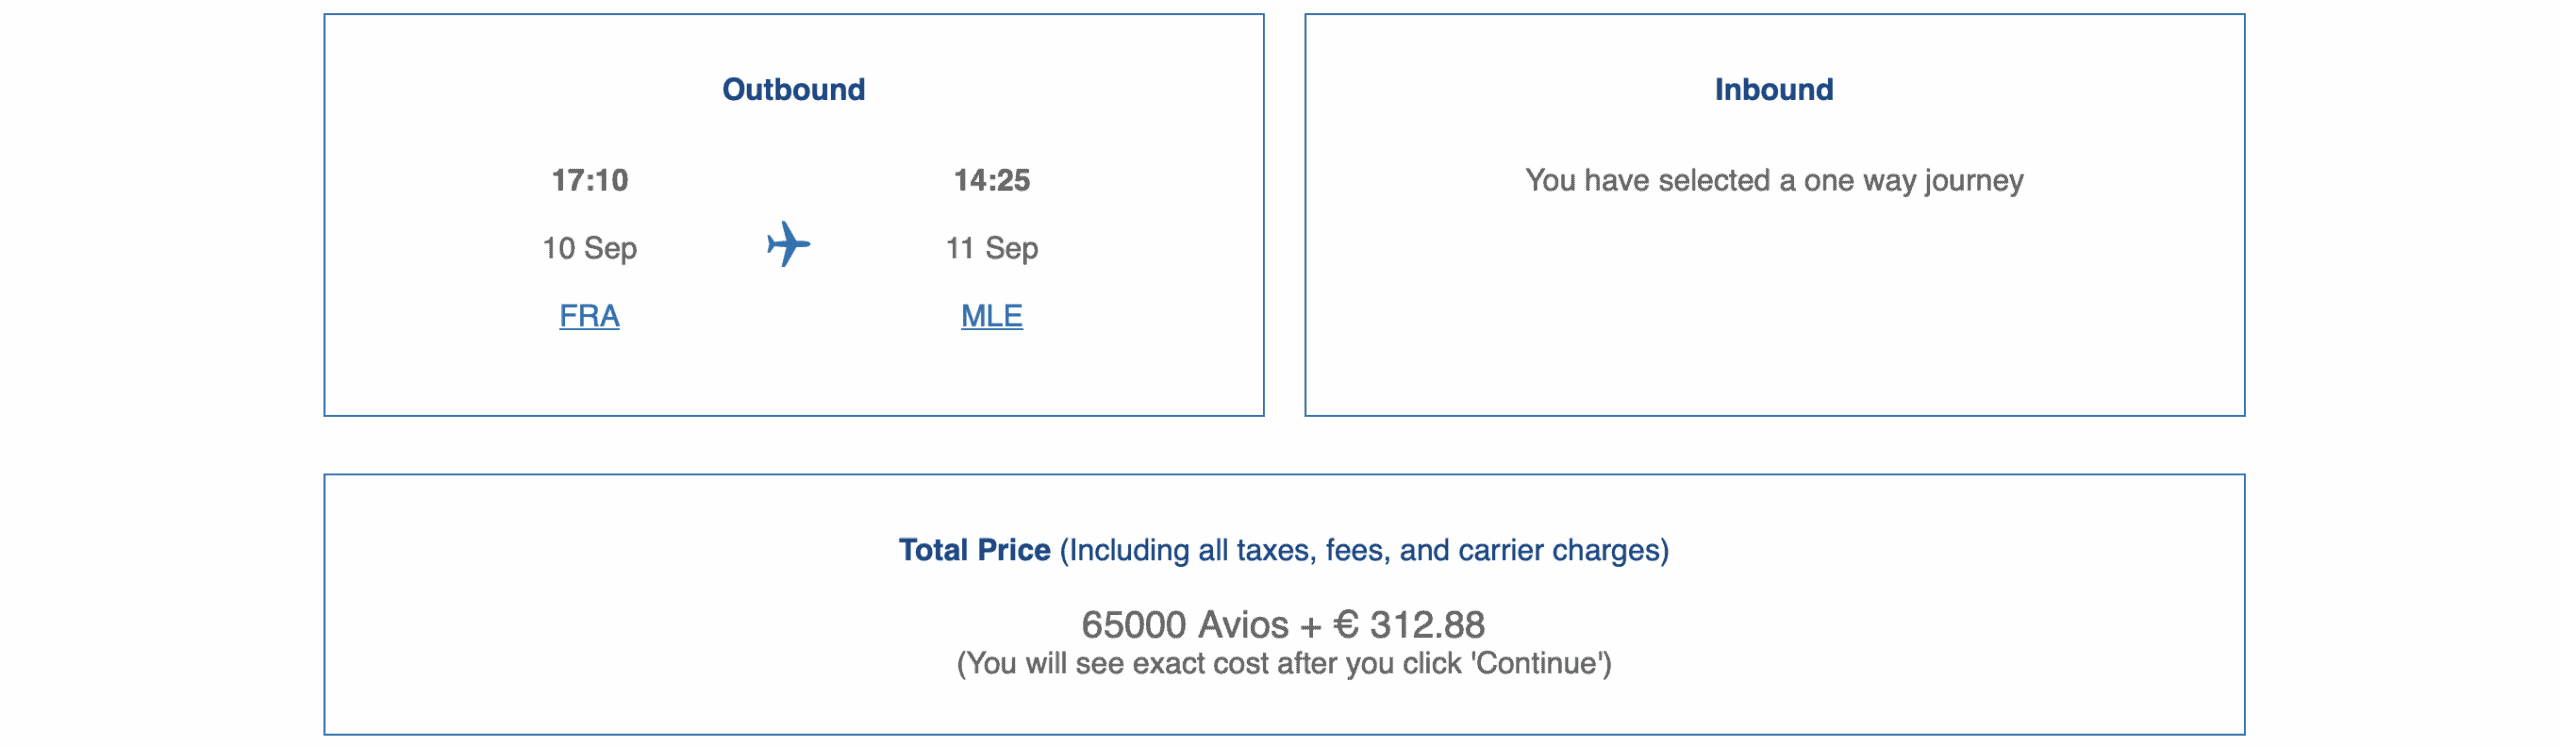The width and height of the screenshot is (2560, 747).
Task: Open the FRA departure airport link
Action: [589, 316]
